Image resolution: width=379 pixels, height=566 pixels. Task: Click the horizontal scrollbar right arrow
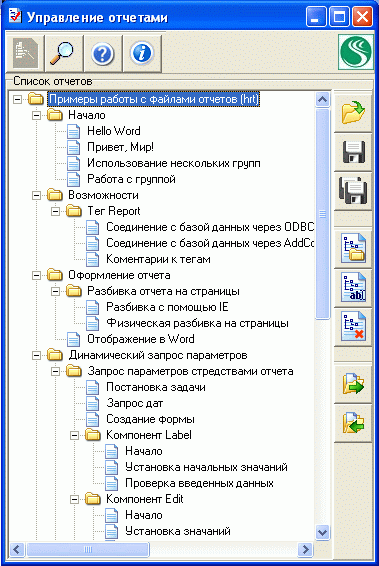click(x=305, y=549)
